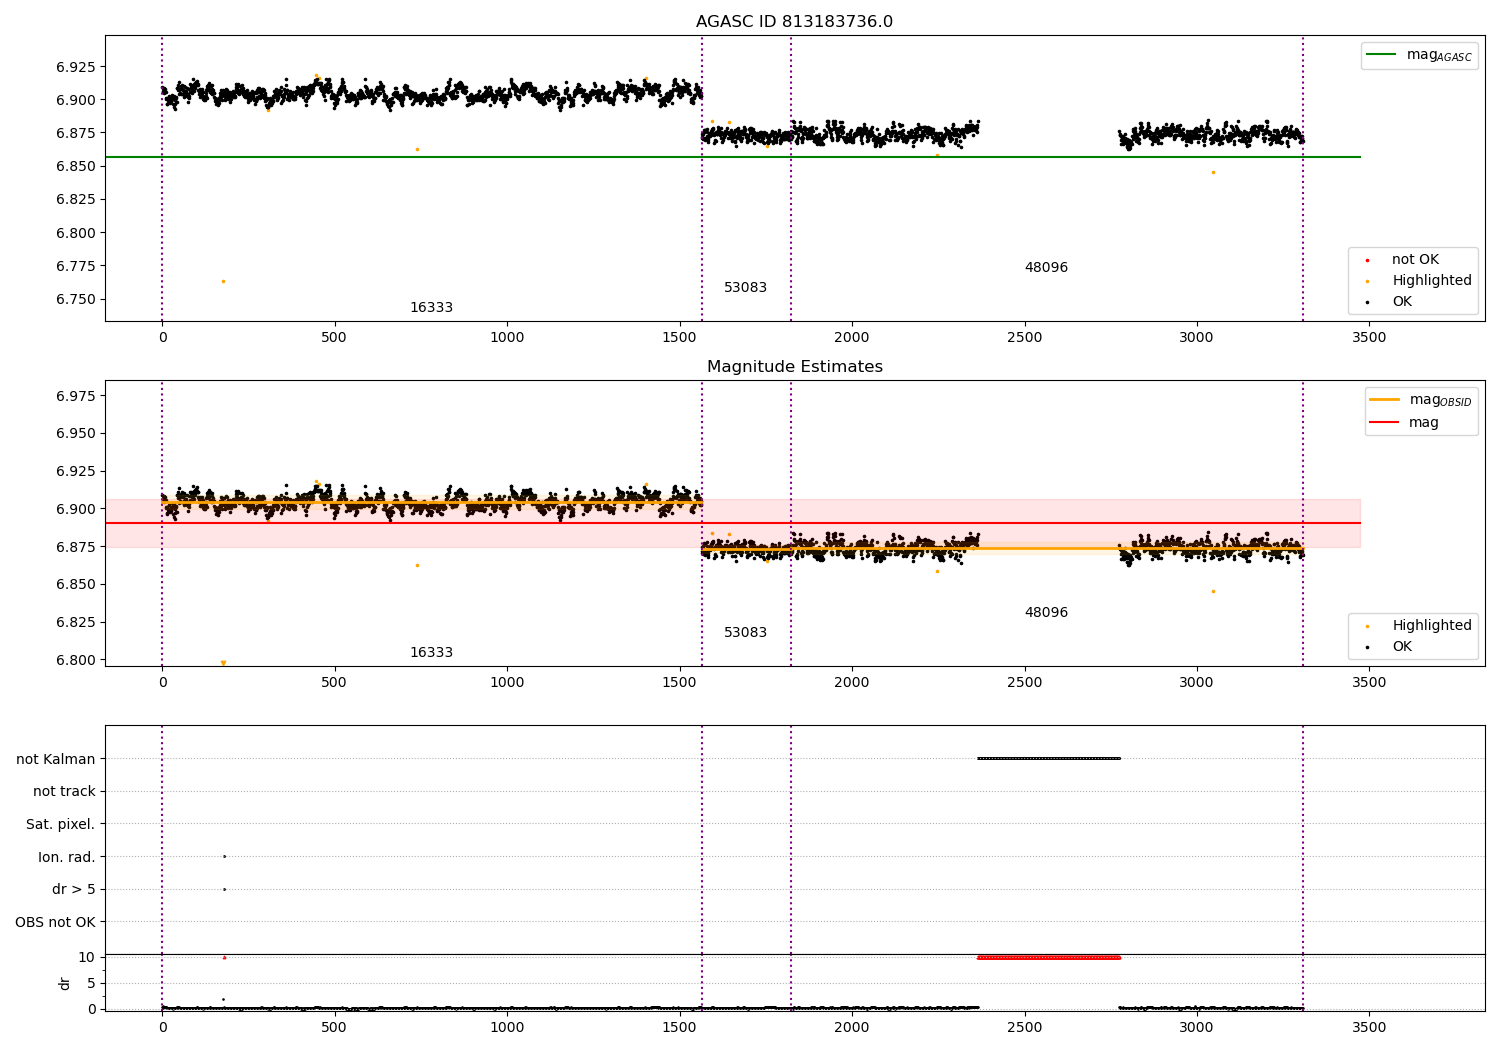The image size is (1500, 1050).
Task: Click the 10 tick on the dr axis
Action: [87, 957]
